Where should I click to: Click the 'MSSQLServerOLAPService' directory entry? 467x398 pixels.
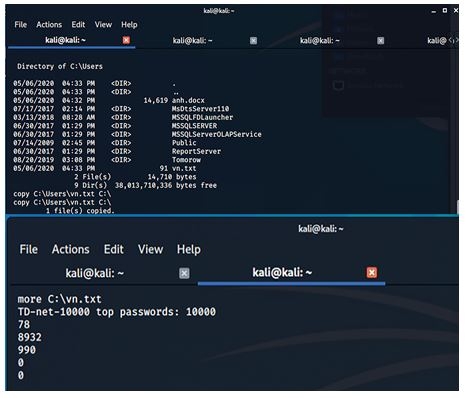pyautogui.click(x=217, y=134)
